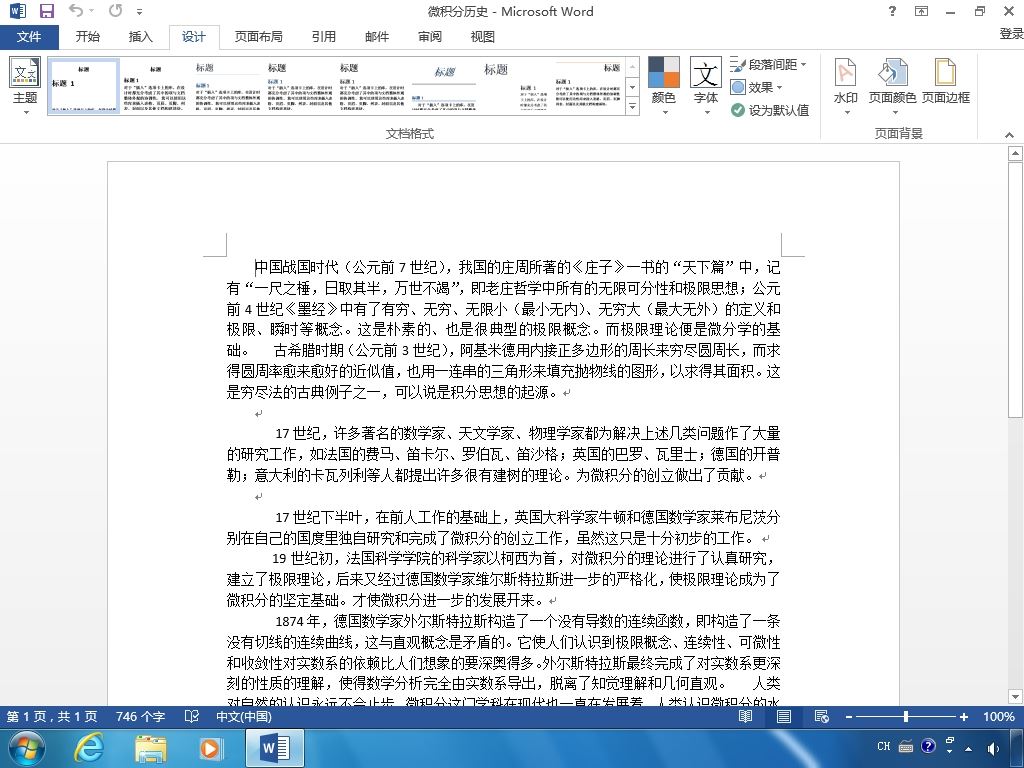Open 段落间距 paragraph spacing dropdown
The width and height of the screenshot is (1024, 768).
coord(769,65)
